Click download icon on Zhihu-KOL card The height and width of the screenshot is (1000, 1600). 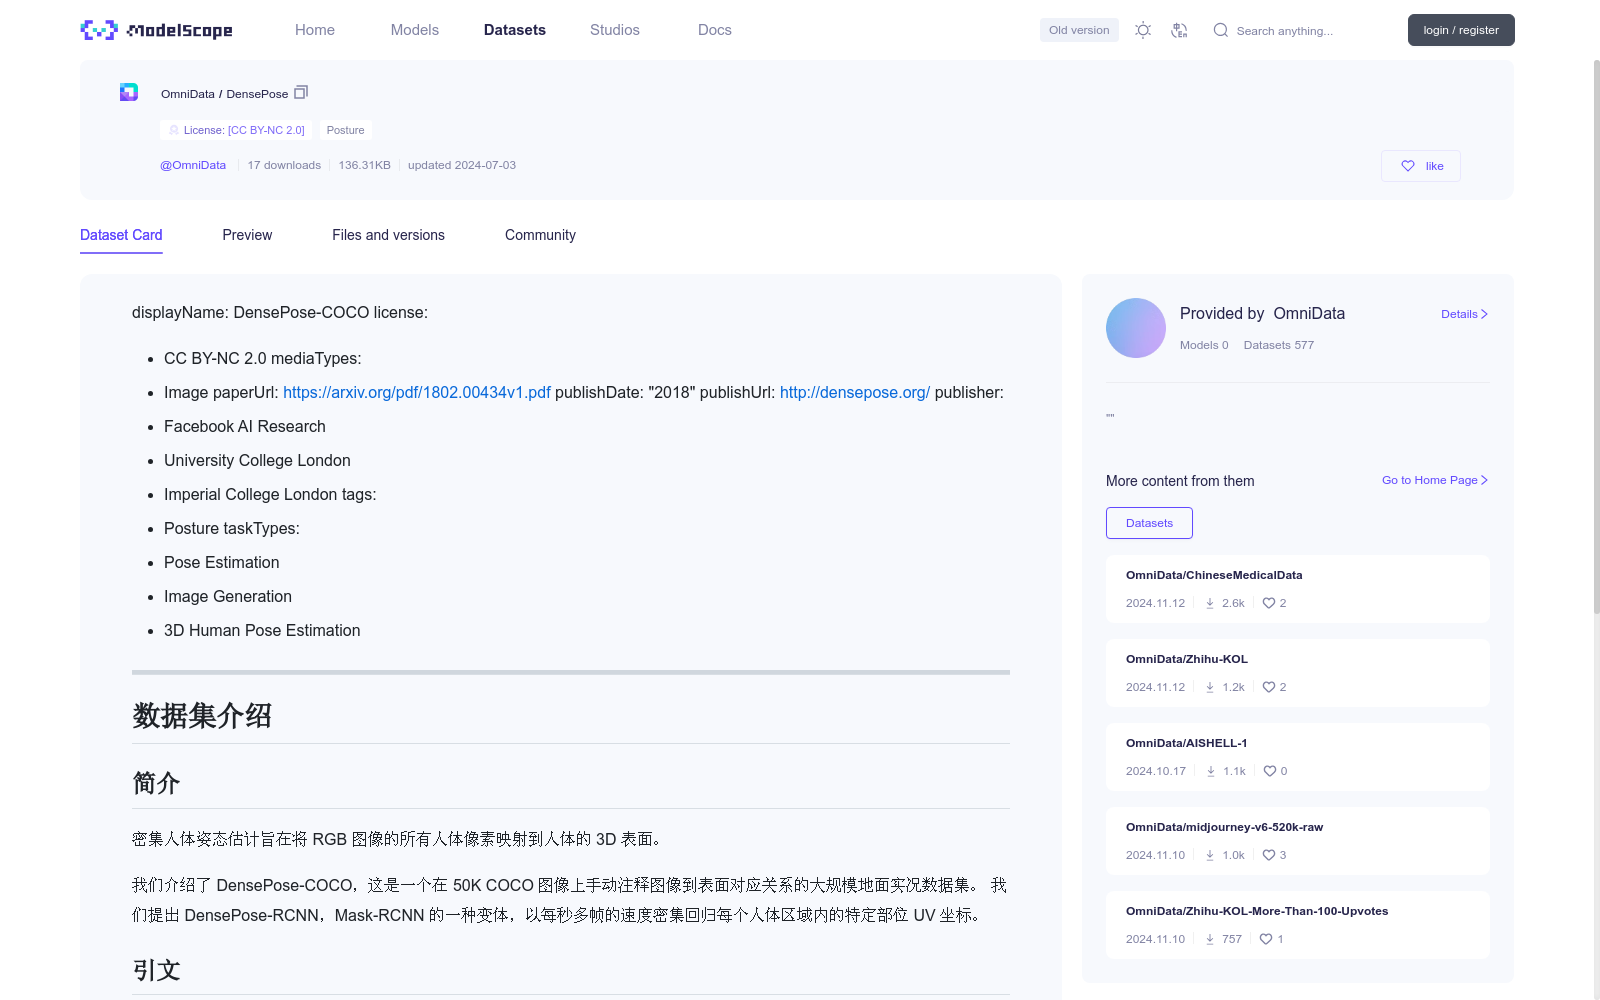(x=1210, y=687)
